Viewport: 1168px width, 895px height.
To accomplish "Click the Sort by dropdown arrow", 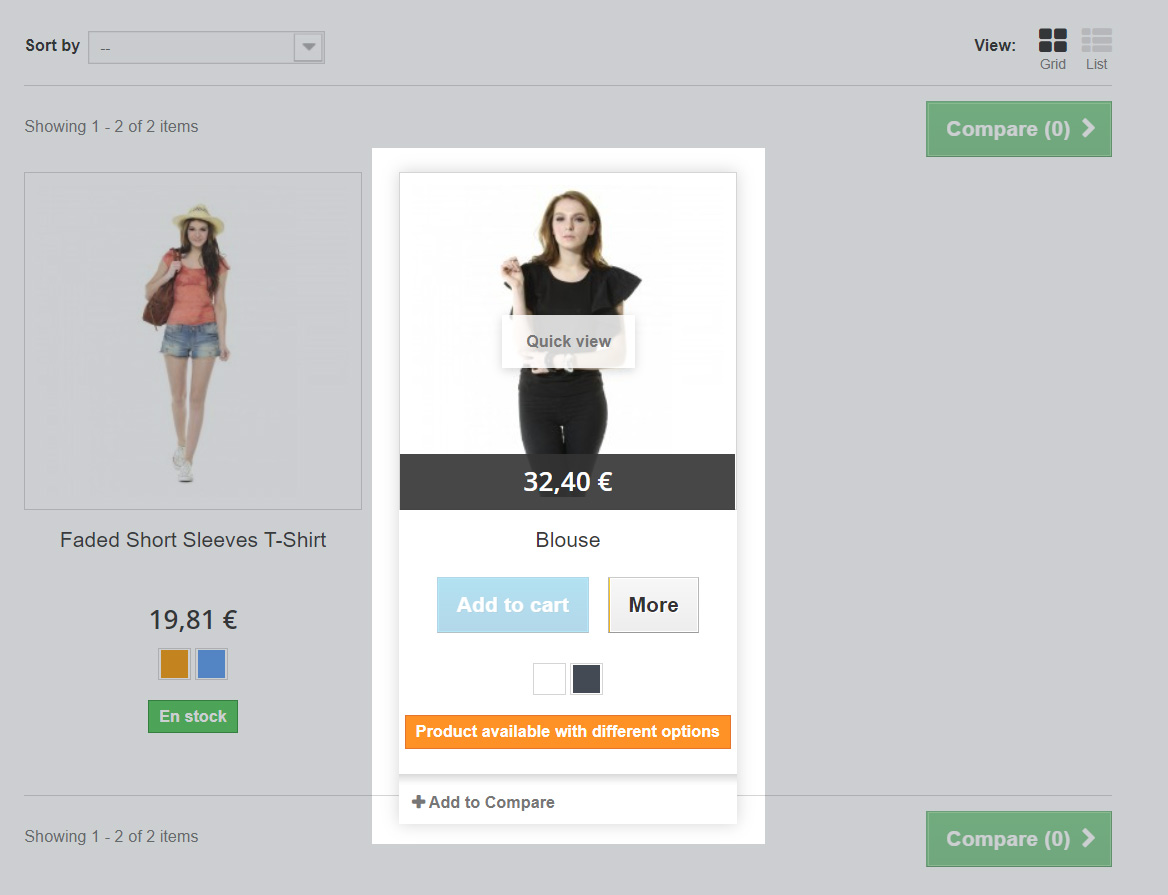I will point(309,47).
